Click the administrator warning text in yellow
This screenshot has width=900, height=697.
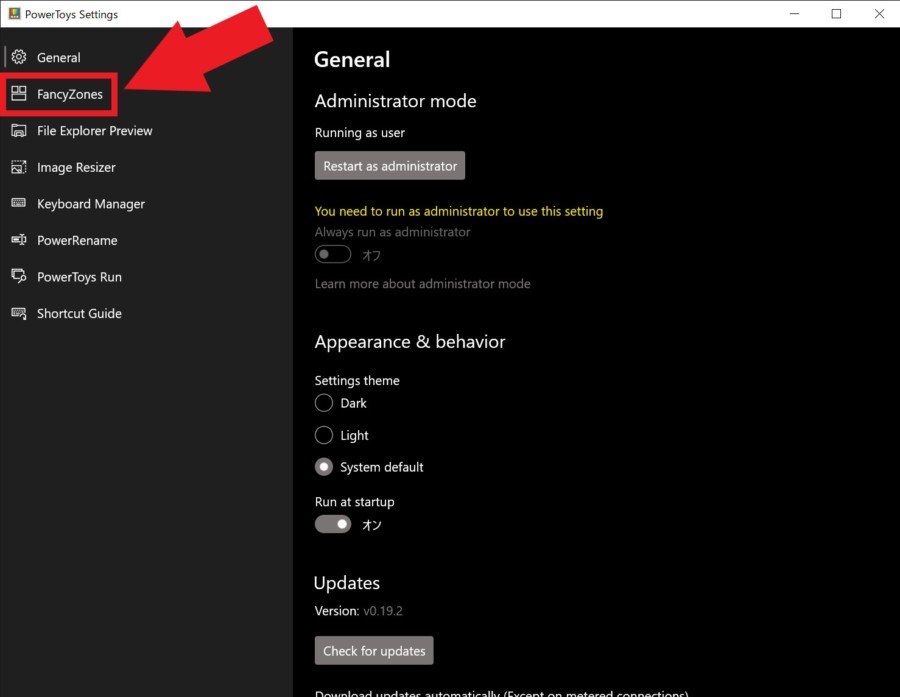[459, 211]
